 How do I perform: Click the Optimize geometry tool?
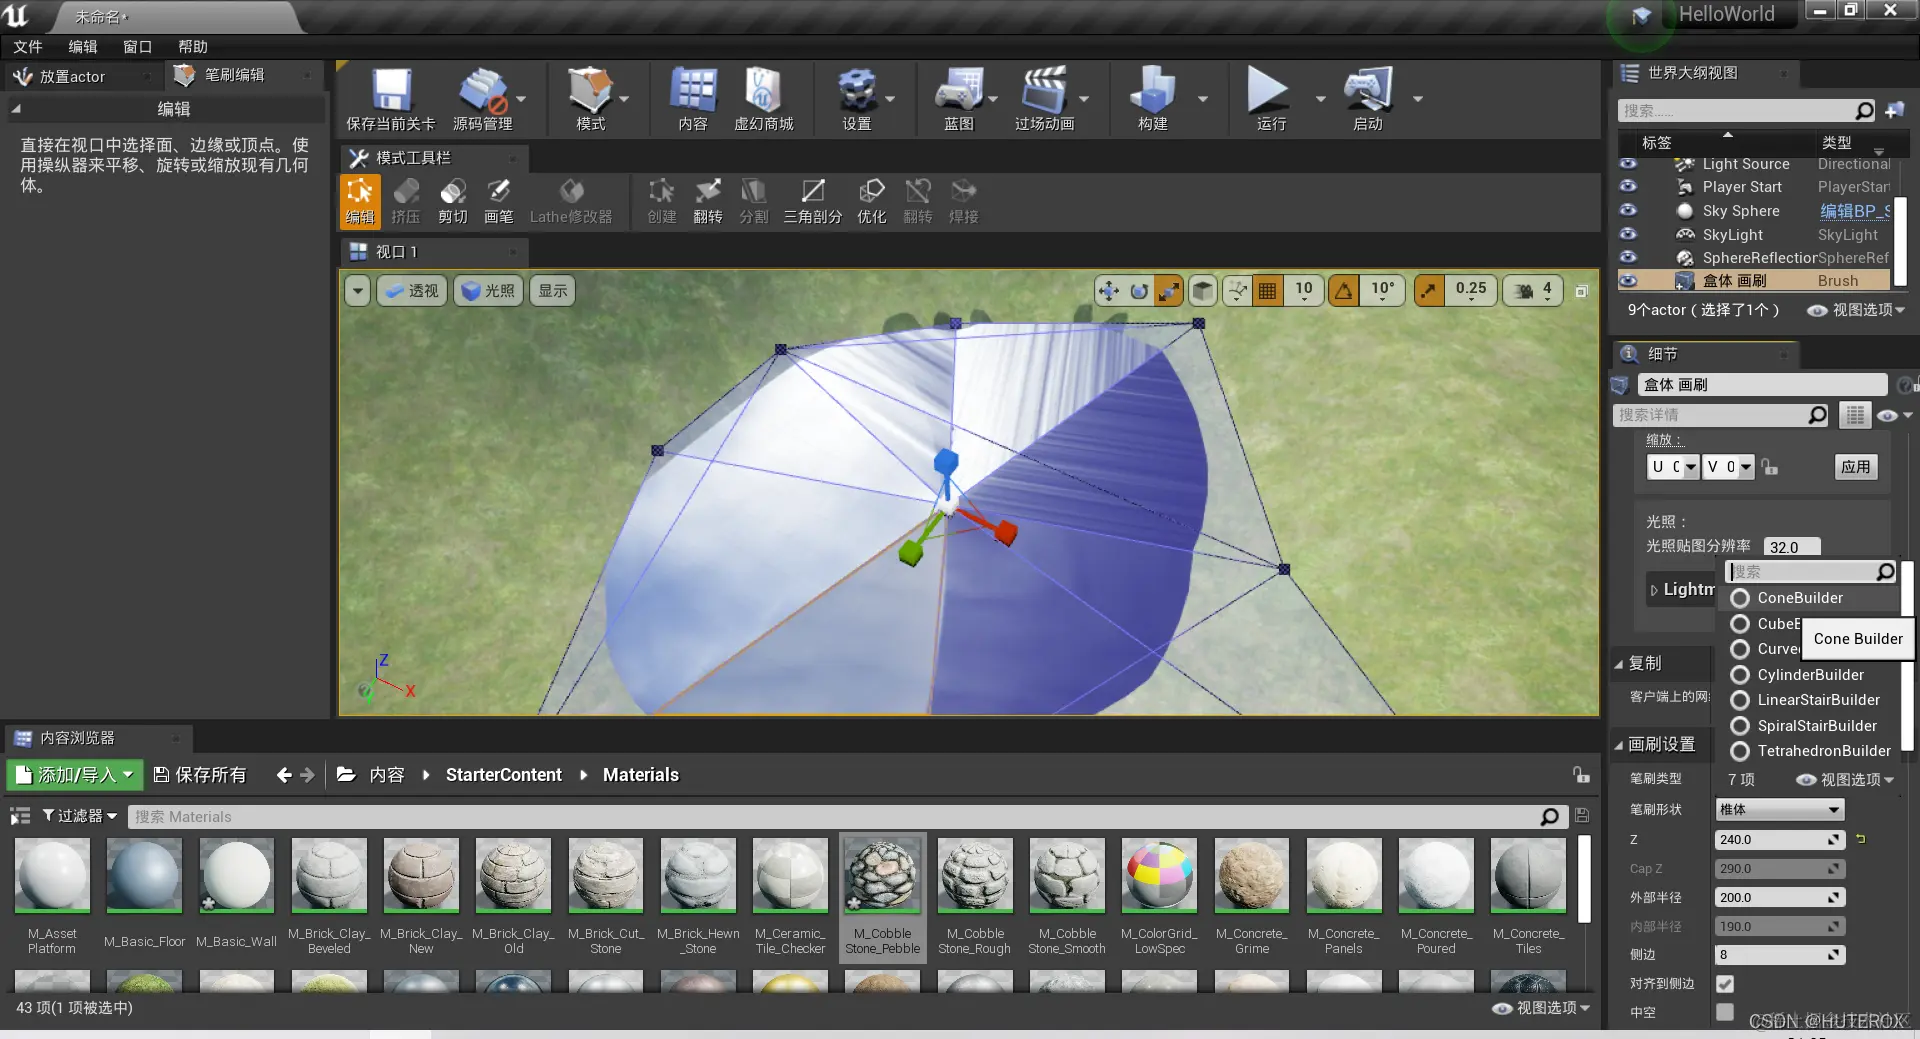point(872,201)
